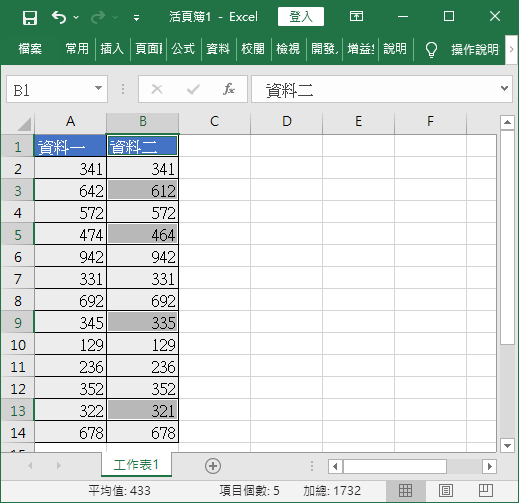The width and height of the screenshot is (519, 503).
Task: Open Customize Quick Access Toolbar dropdown
Action: (136, 18)
